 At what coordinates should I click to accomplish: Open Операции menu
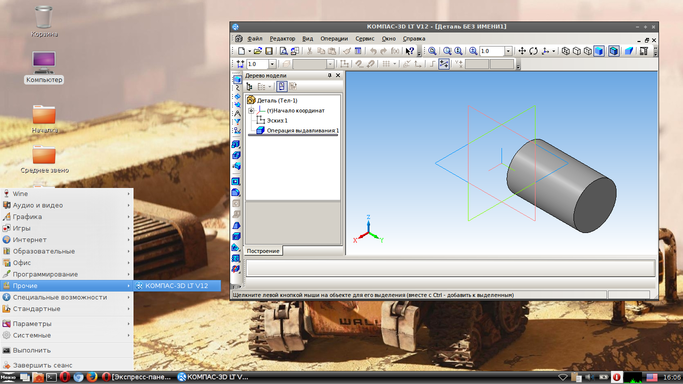(x=334, y=39)
